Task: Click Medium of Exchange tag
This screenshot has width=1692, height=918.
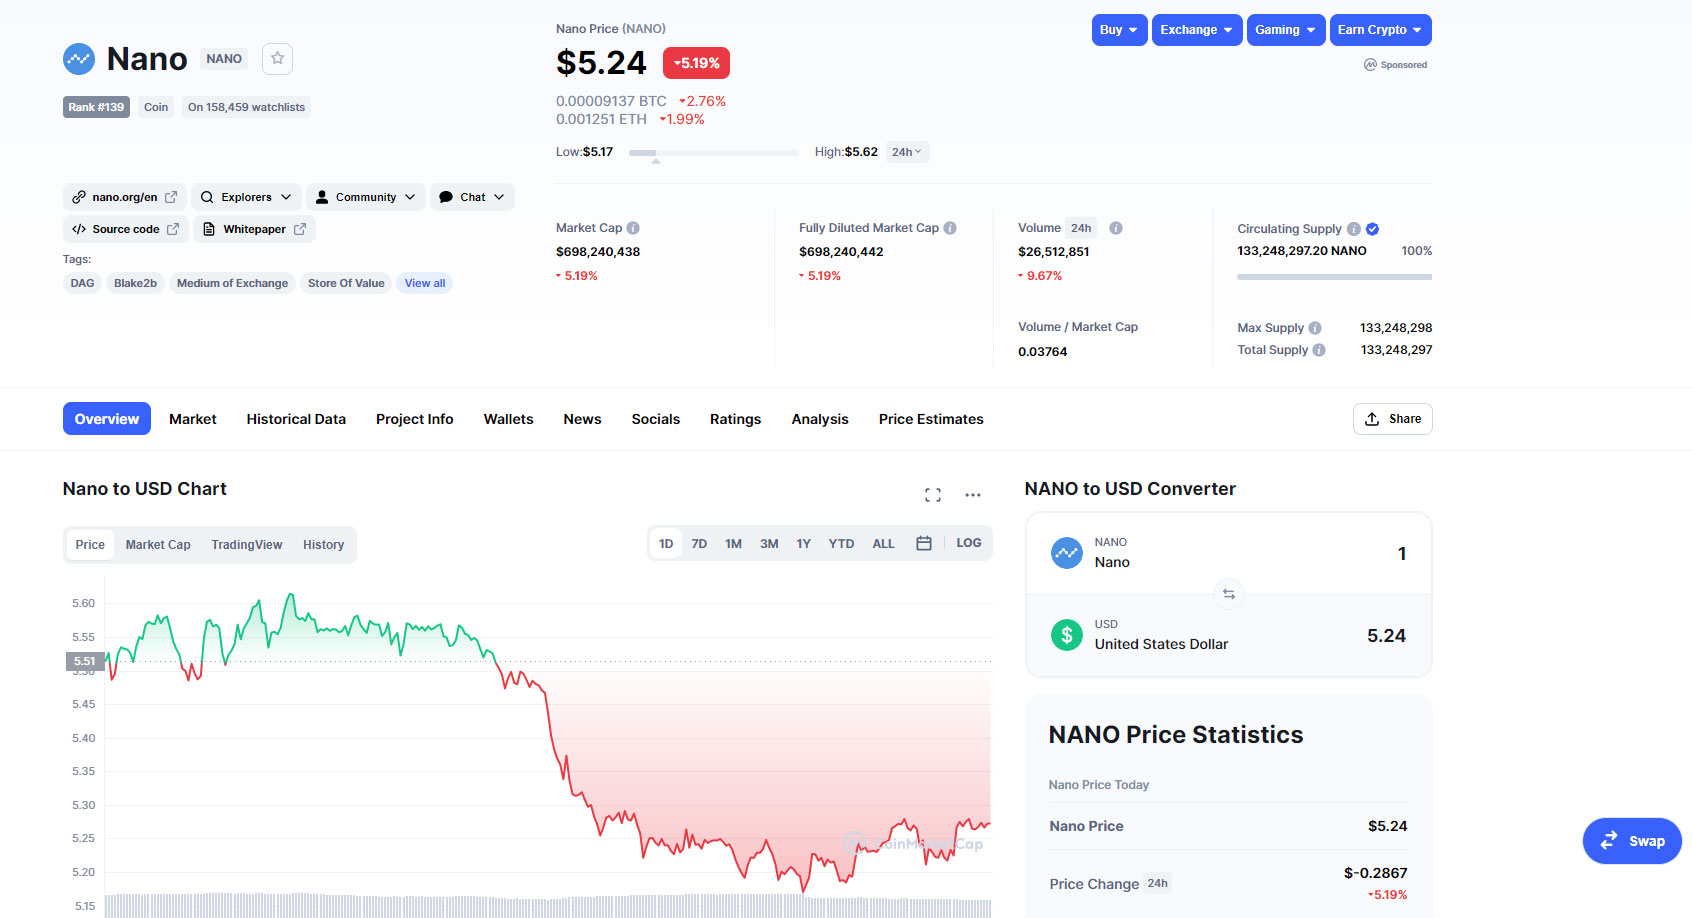Action: 232,283
